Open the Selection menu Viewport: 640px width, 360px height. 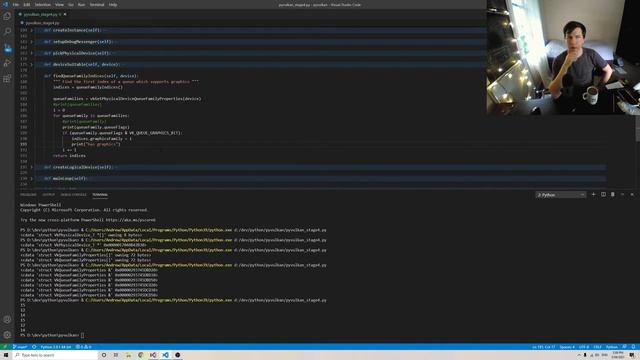click(42, 4)
